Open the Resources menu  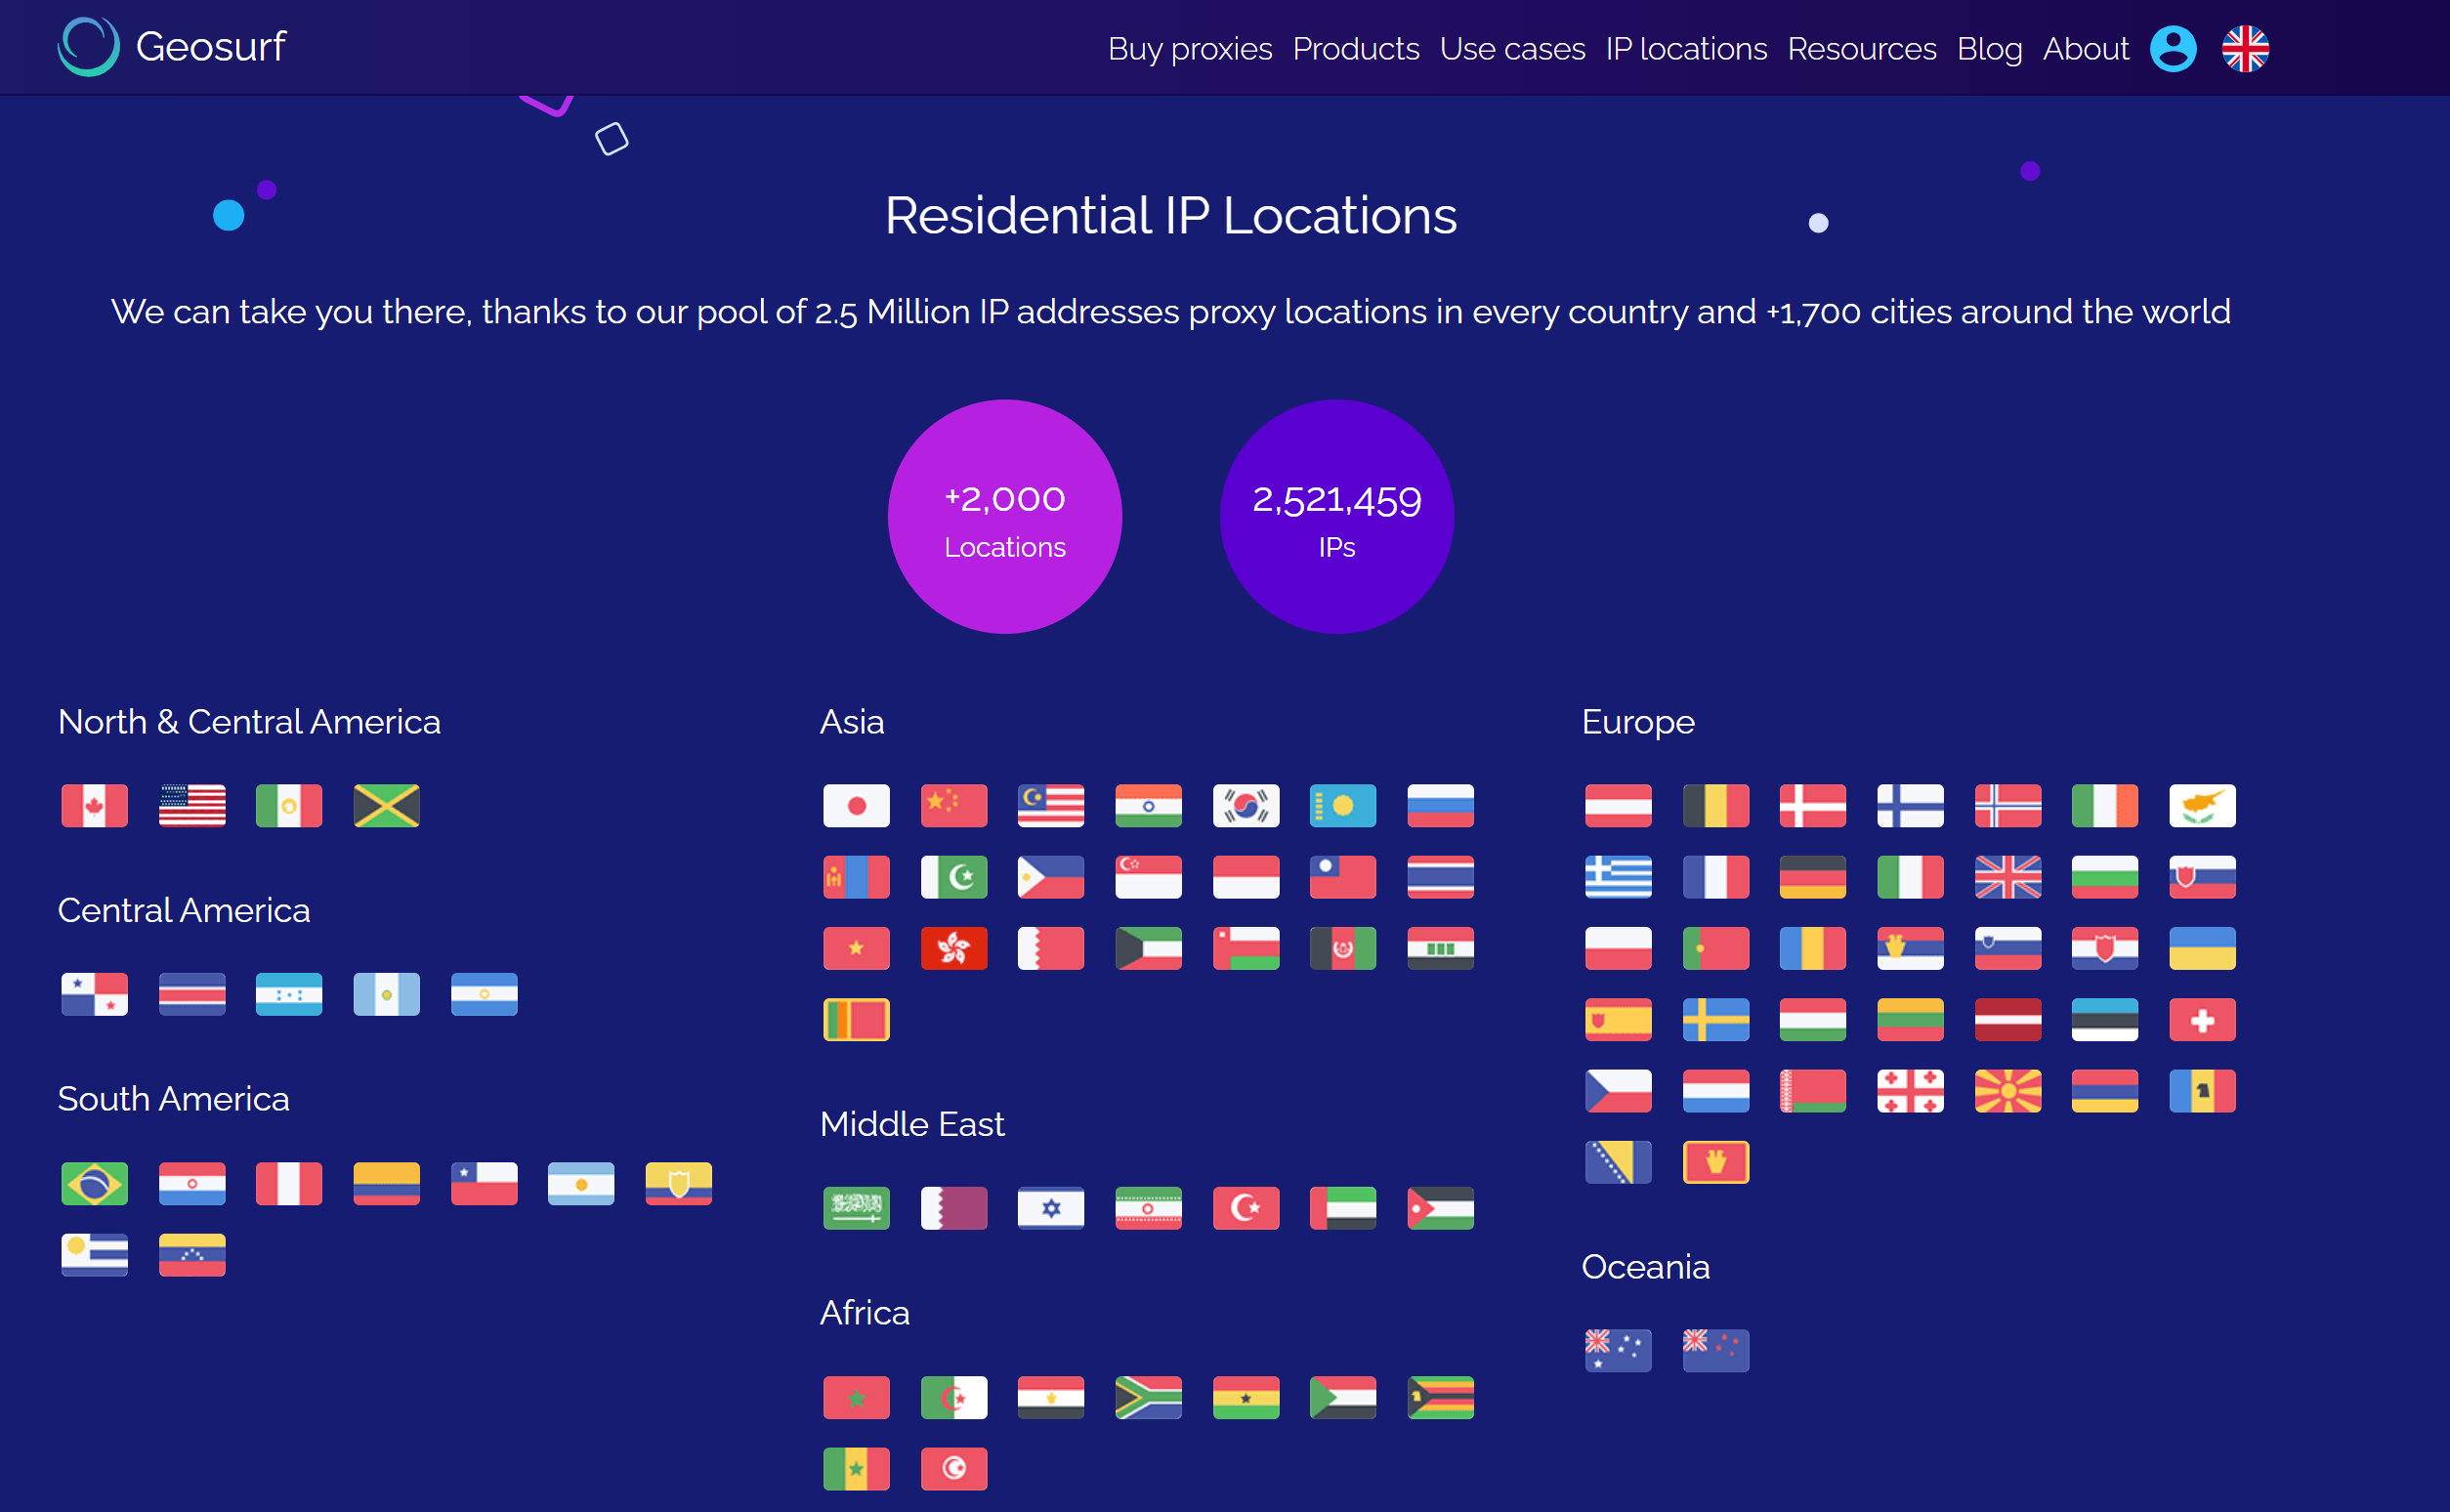pos(1861,48)
